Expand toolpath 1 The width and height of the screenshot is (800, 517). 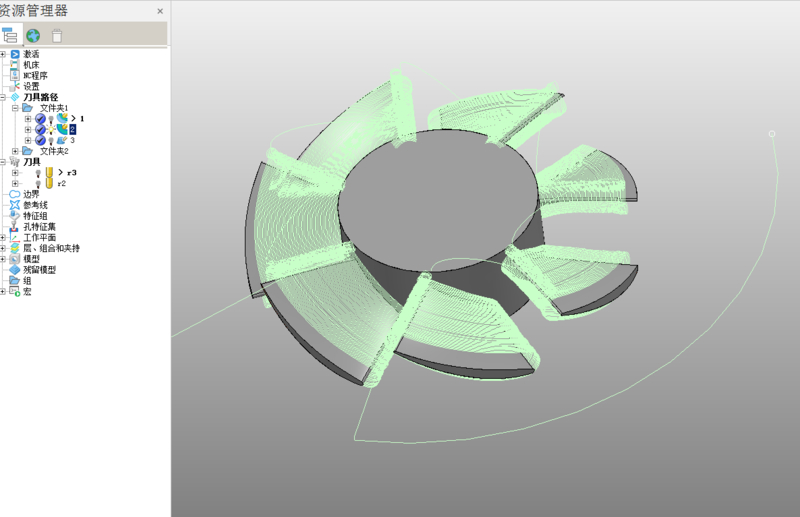[x=28, y=119]
